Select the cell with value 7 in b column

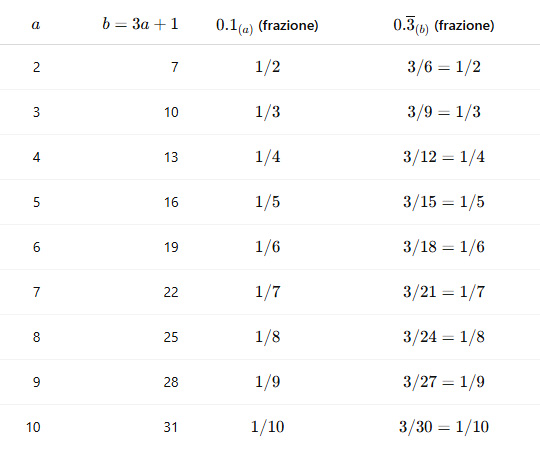(x=175, y=67)
